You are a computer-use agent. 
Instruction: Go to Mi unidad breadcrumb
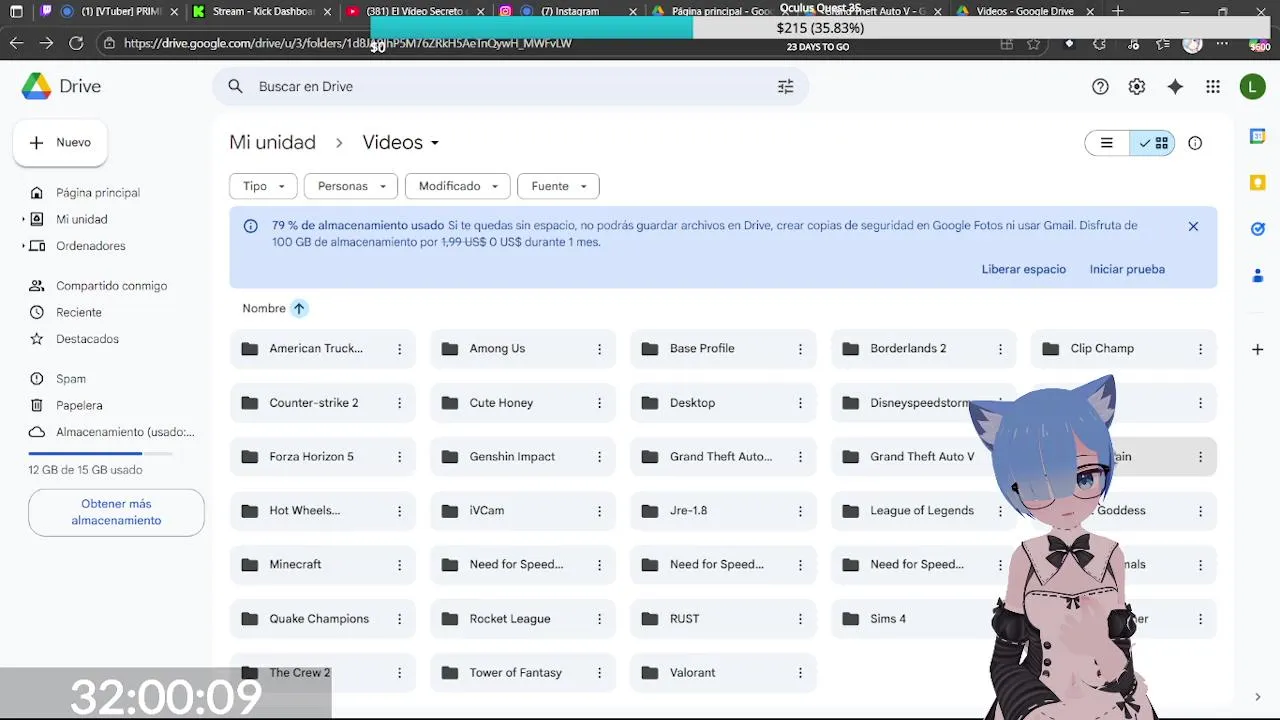coord(272,142)
